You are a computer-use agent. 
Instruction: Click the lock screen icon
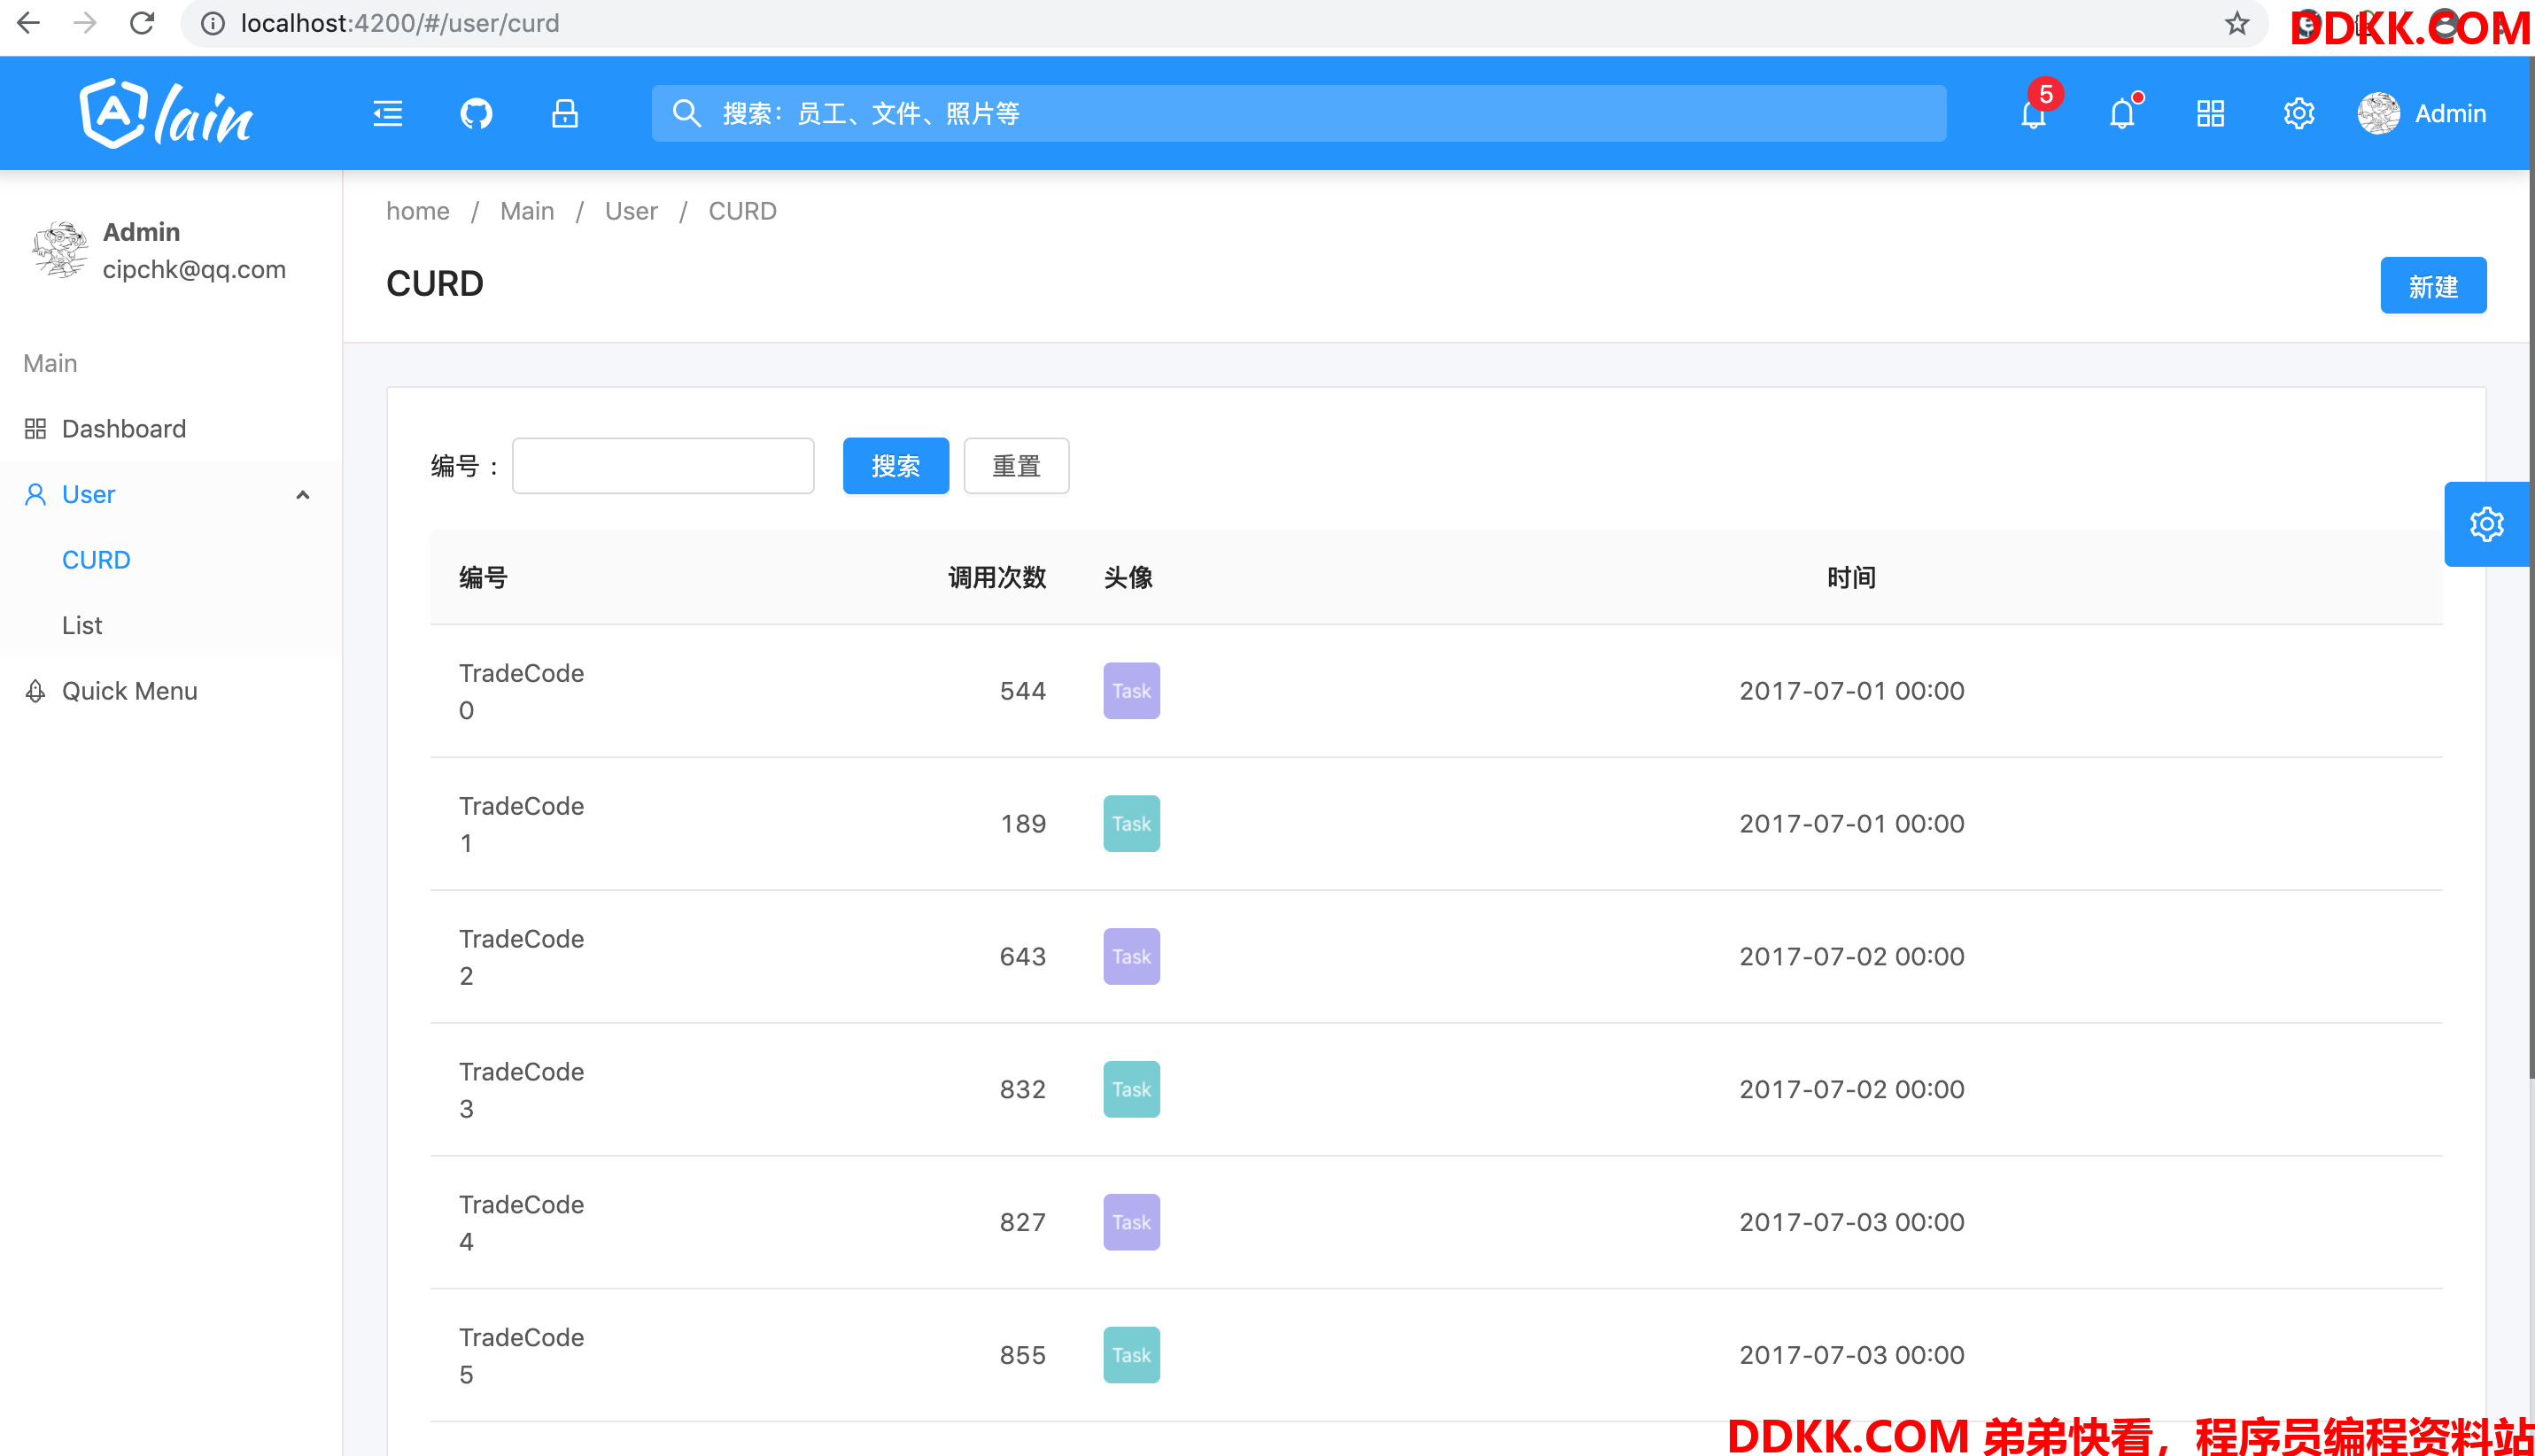tap(565, 113)
